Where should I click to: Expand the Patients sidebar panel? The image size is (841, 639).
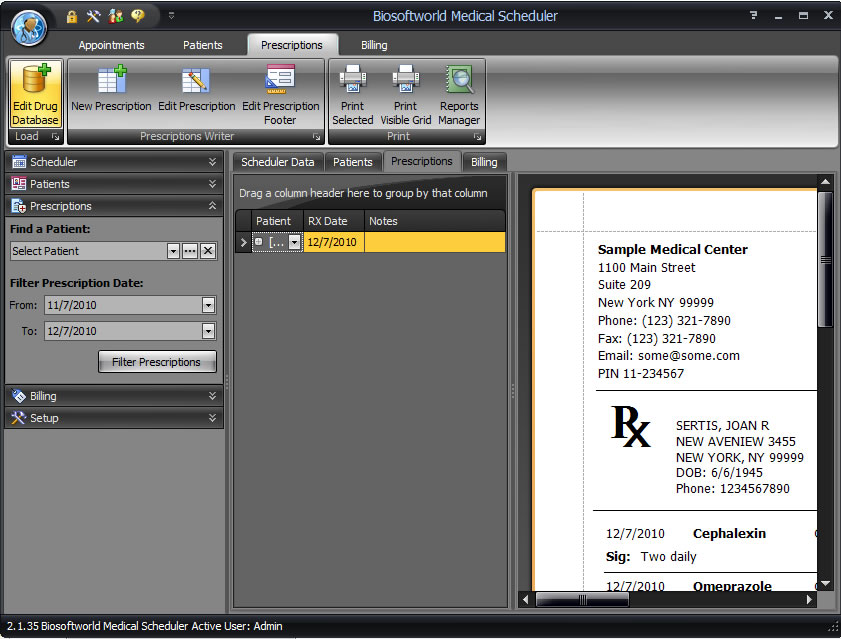(x=114, y=183)
